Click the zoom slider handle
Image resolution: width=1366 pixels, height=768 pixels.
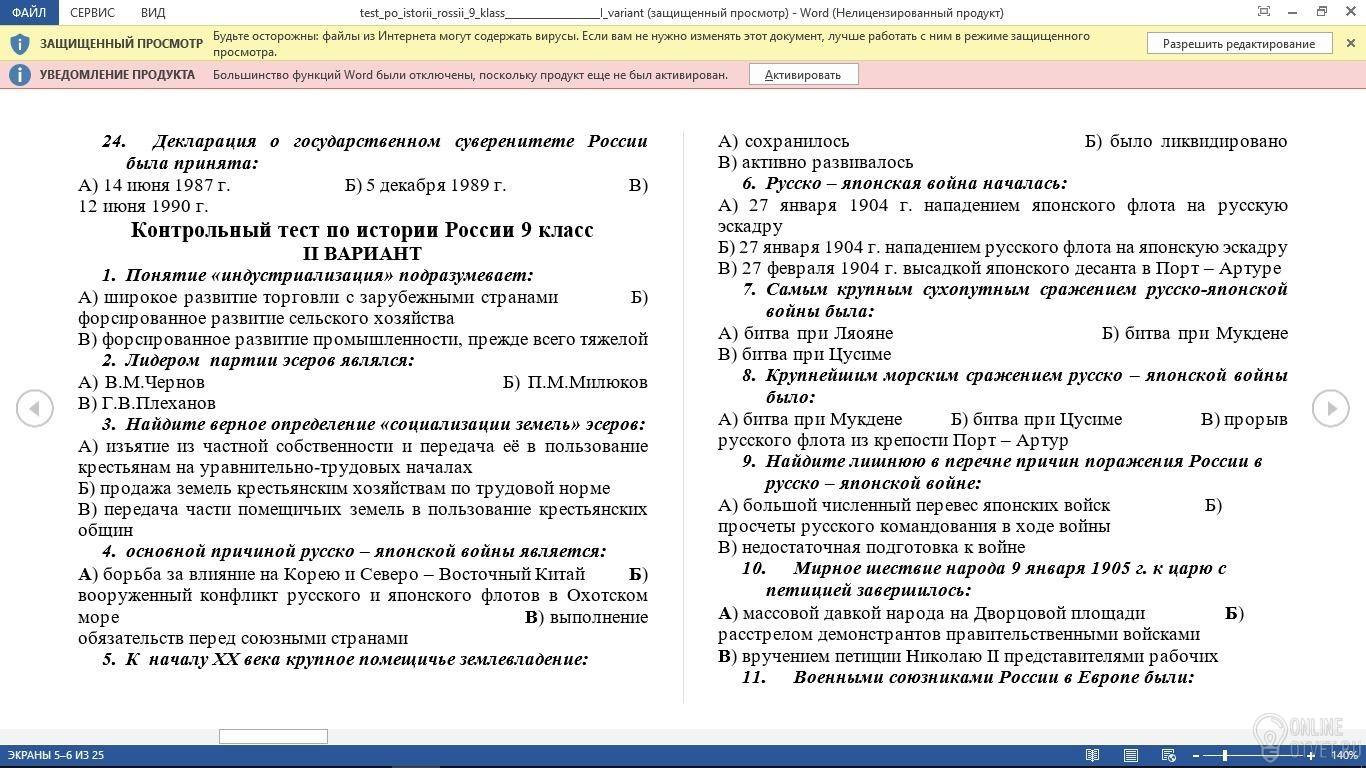[1224, 755]
